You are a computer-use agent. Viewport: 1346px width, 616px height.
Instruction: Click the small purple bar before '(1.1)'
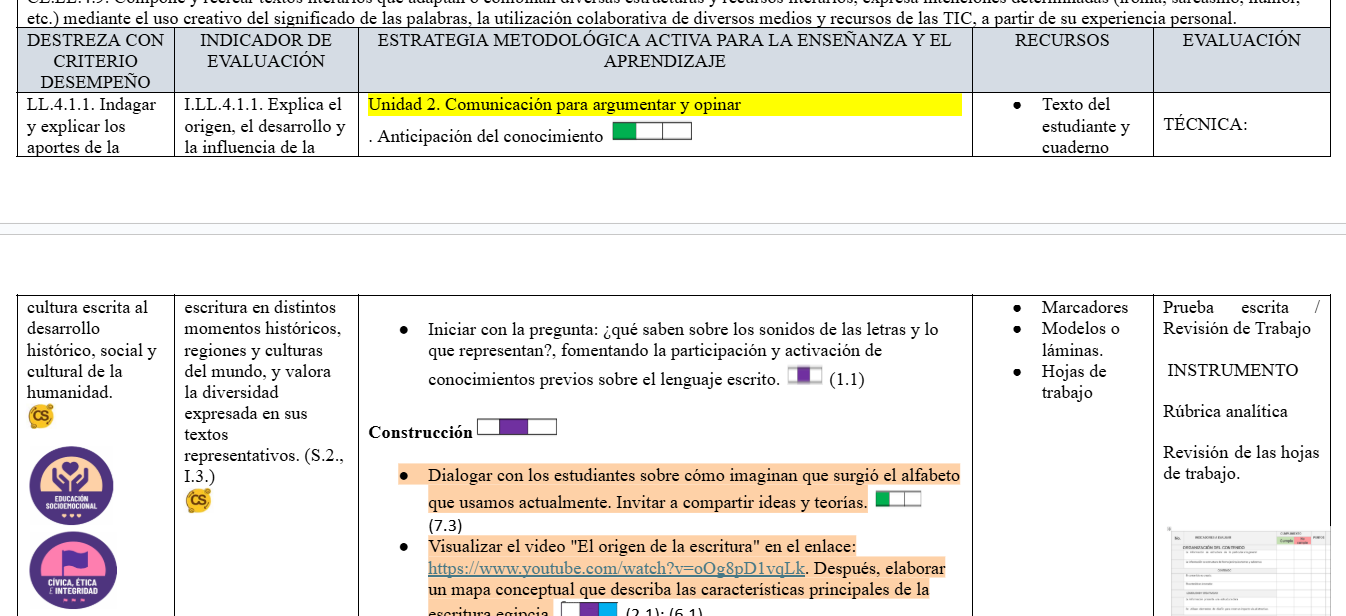[805, 375]
